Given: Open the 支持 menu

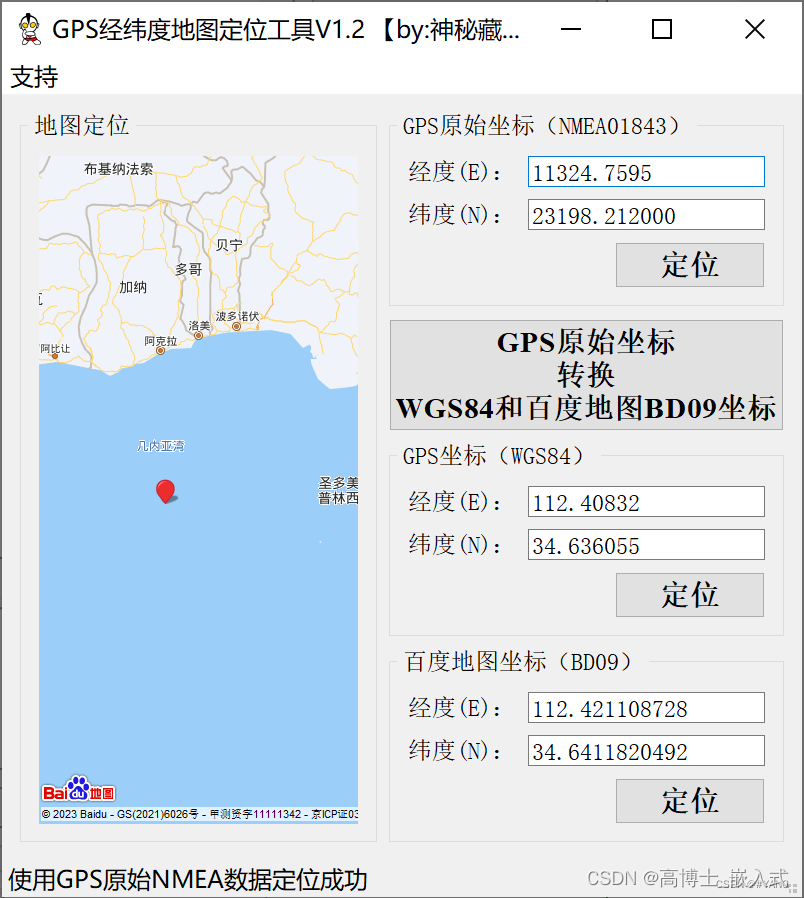Looking at the screenshot, I should coord(34,77).
